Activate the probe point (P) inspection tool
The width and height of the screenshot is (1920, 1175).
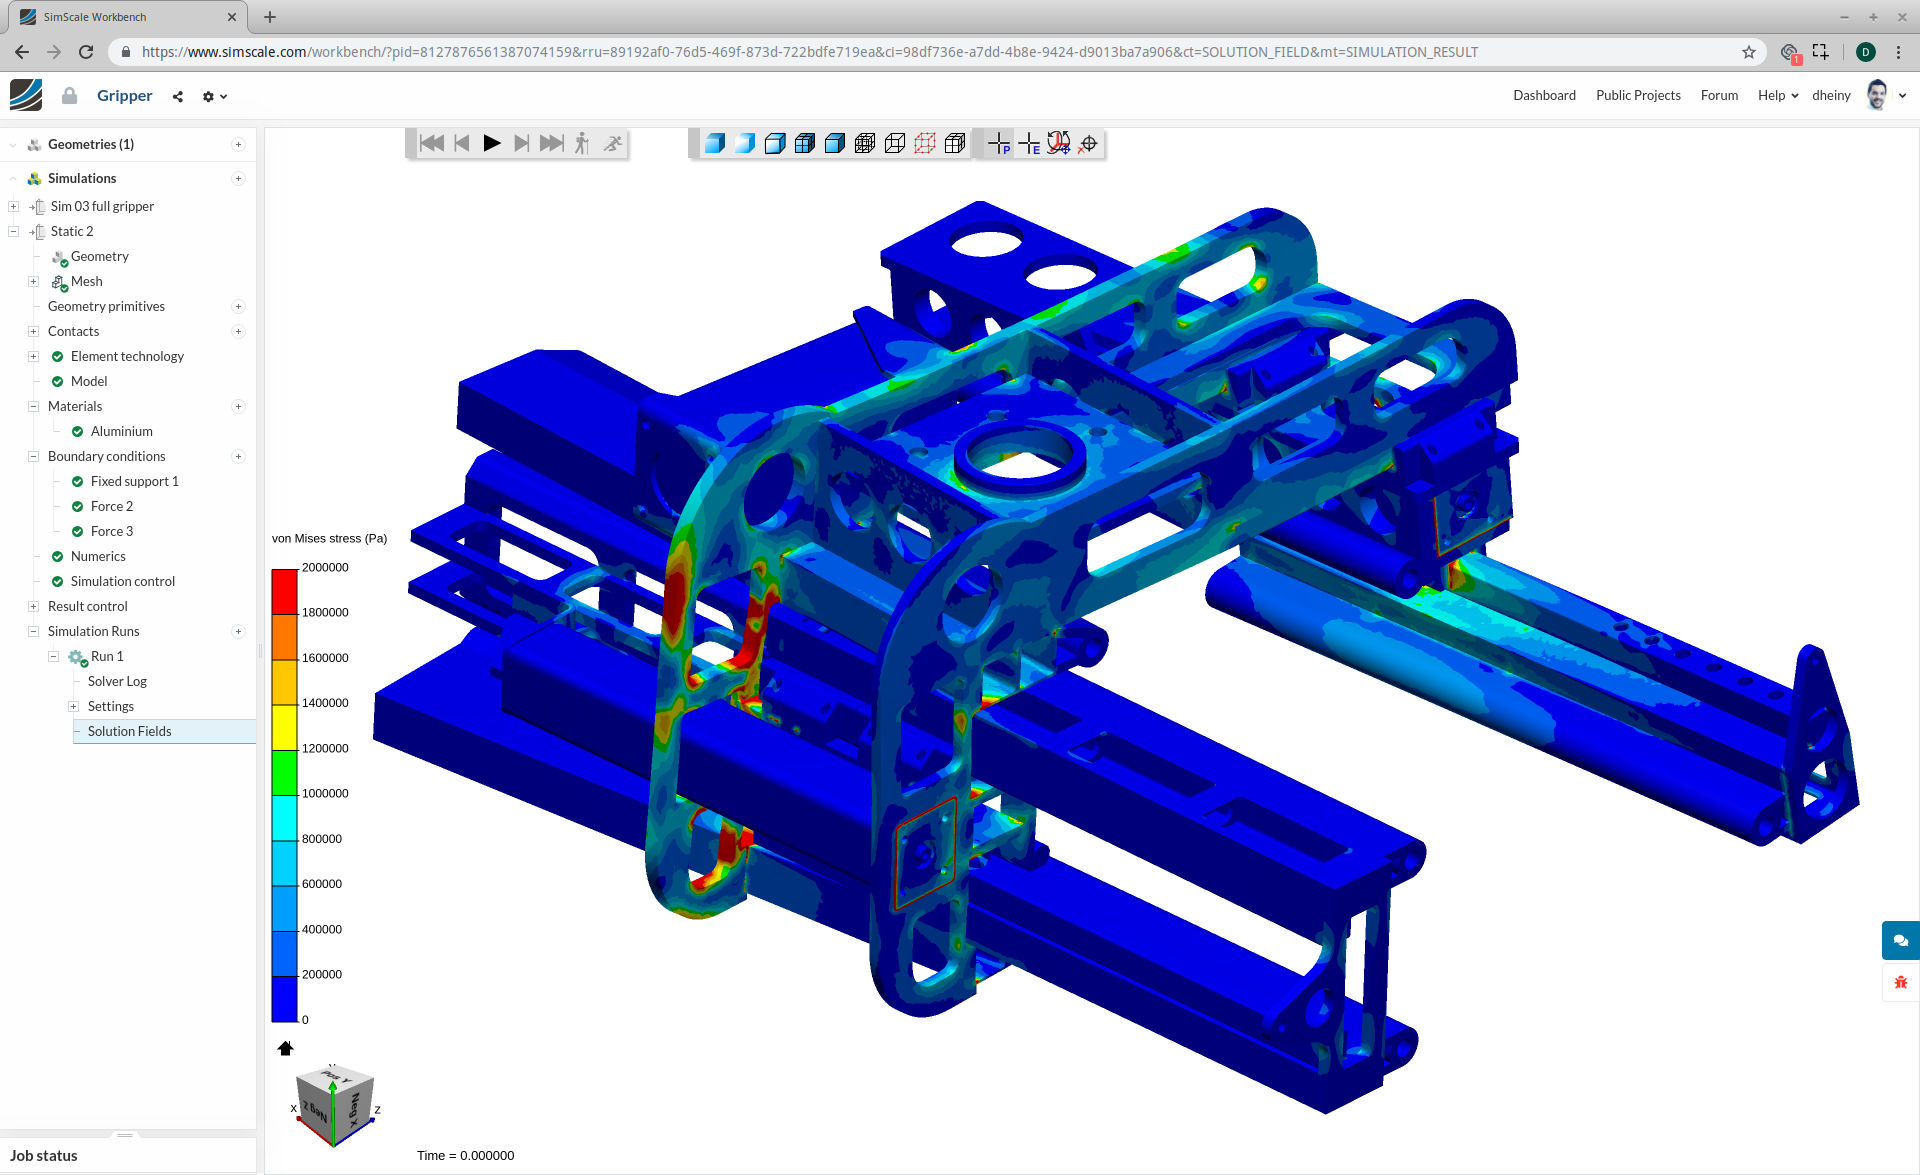[998, 143]
